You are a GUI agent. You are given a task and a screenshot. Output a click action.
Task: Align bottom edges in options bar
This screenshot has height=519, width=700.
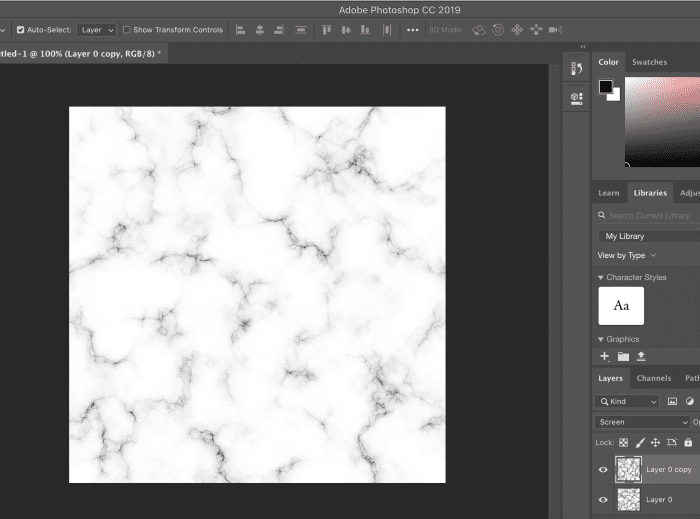click(x=365, y=30)
